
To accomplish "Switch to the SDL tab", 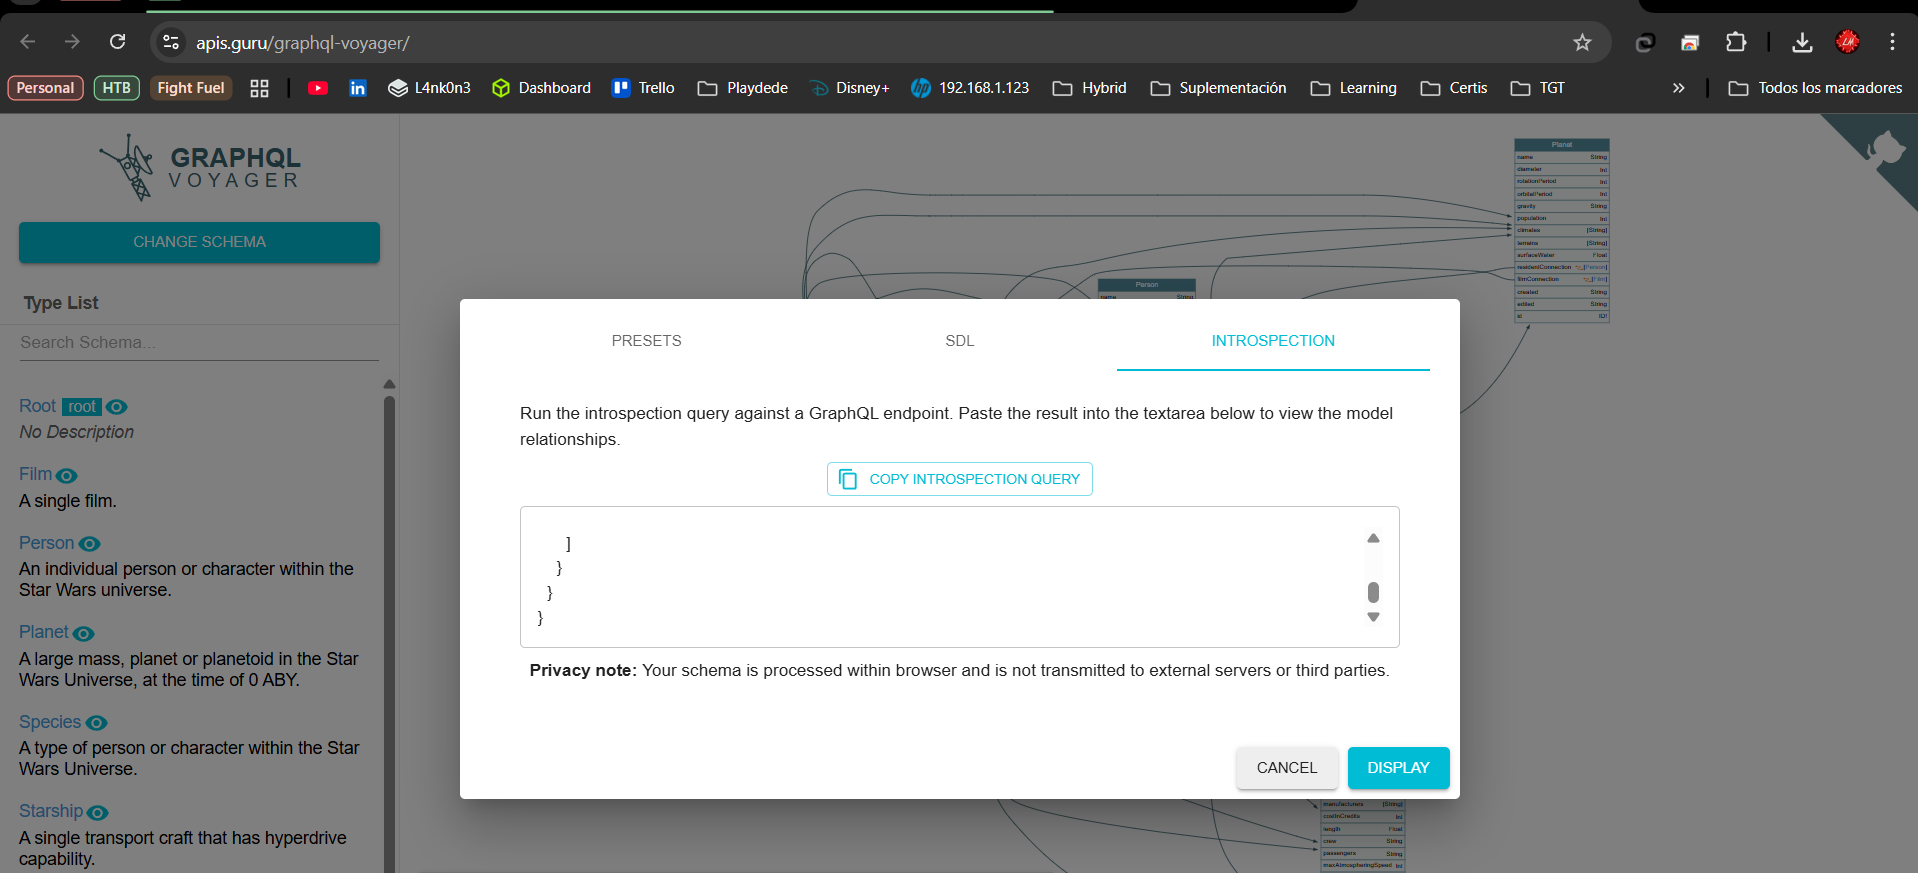I will pos(959,341).
